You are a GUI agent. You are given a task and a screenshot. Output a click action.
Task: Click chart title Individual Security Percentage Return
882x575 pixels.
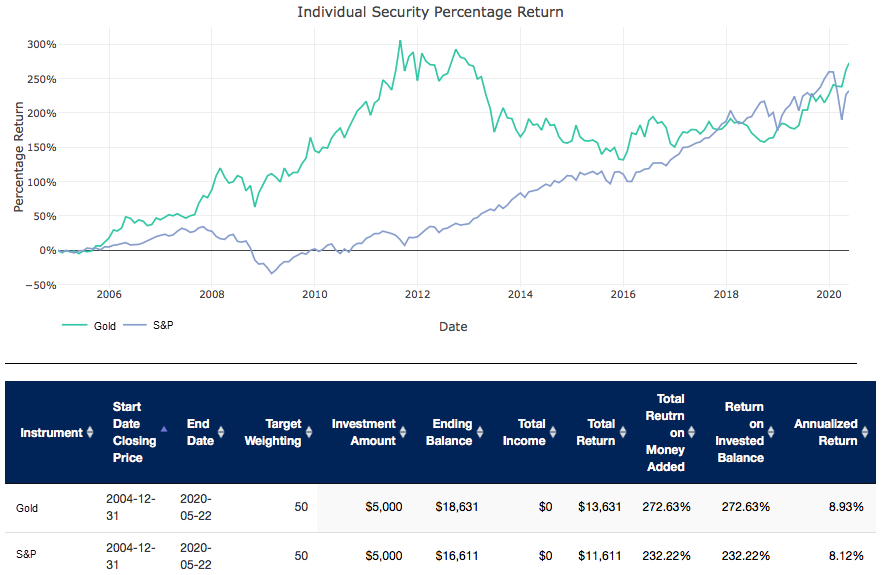(x=430, y=12)
